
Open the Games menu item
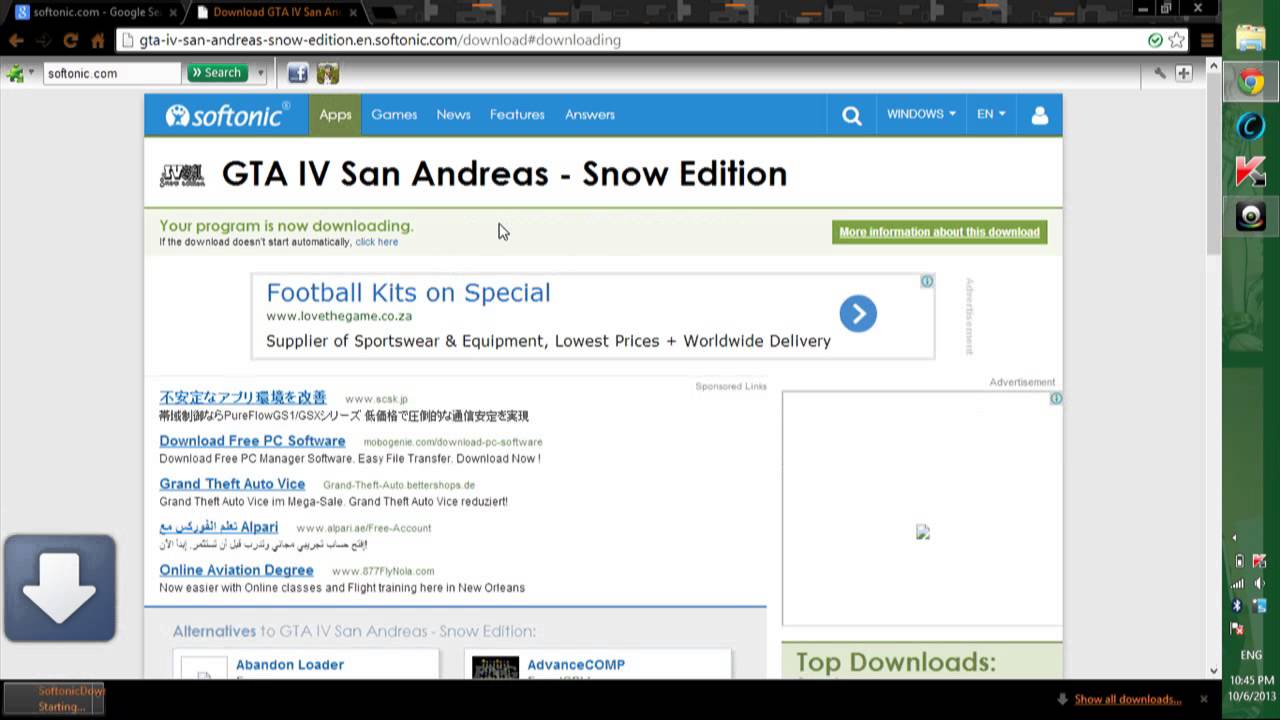(x=394, y=115)
